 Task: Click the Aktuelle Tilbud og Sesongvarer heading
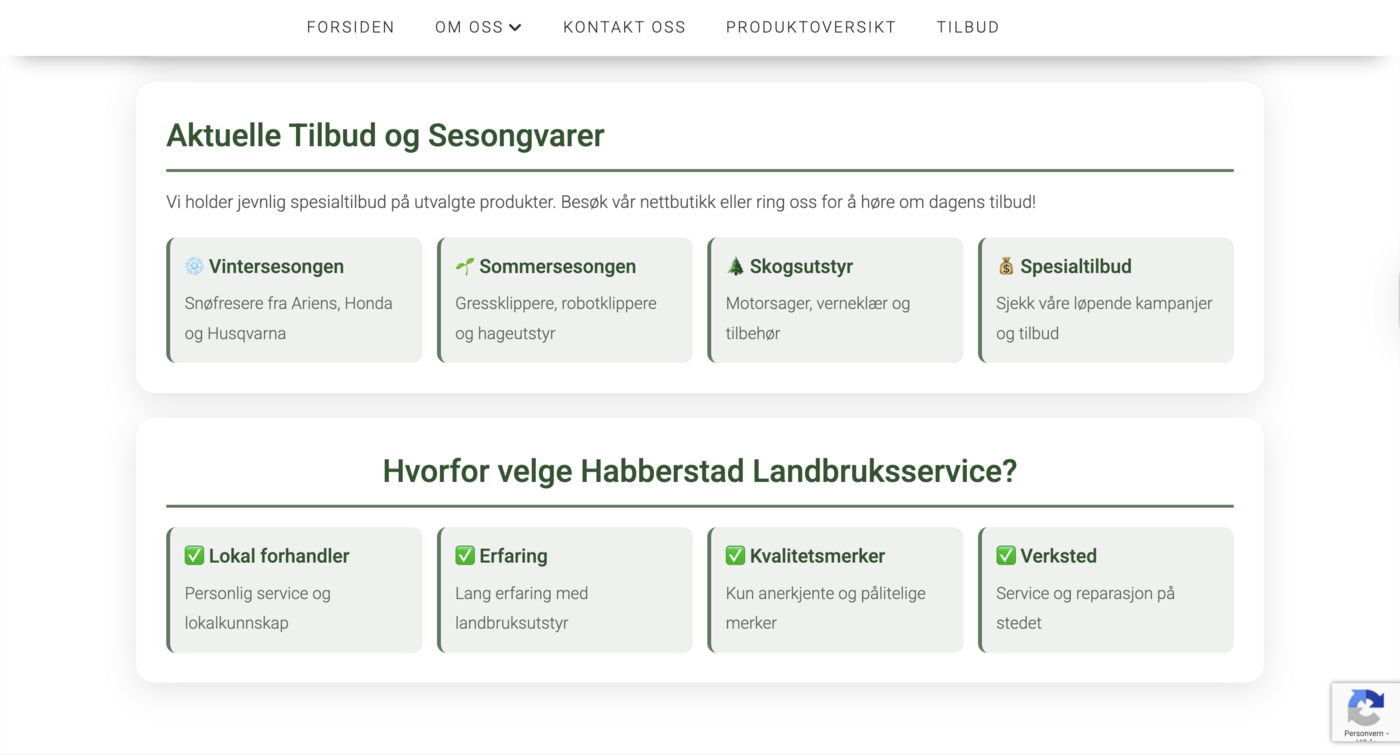coord(385,135)
